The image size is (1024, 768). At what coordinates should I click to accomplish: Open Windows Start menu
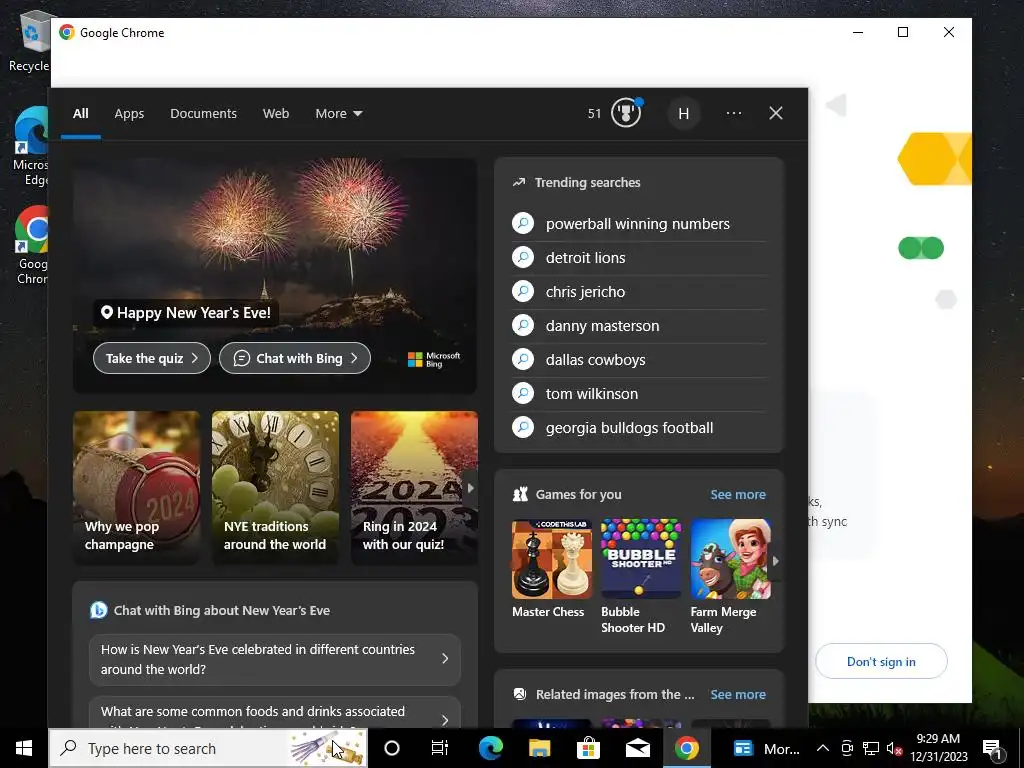point(24,748)
